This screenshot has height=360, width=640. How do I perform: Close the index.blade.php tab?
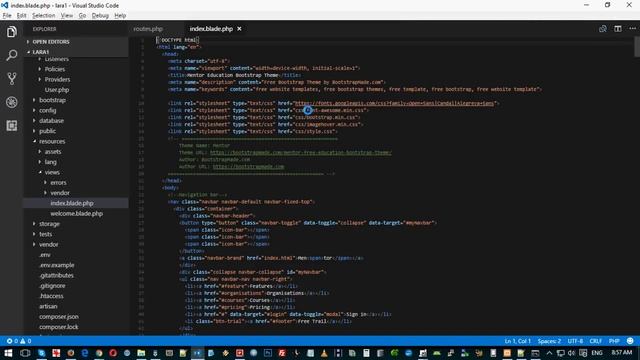[239, 29]
